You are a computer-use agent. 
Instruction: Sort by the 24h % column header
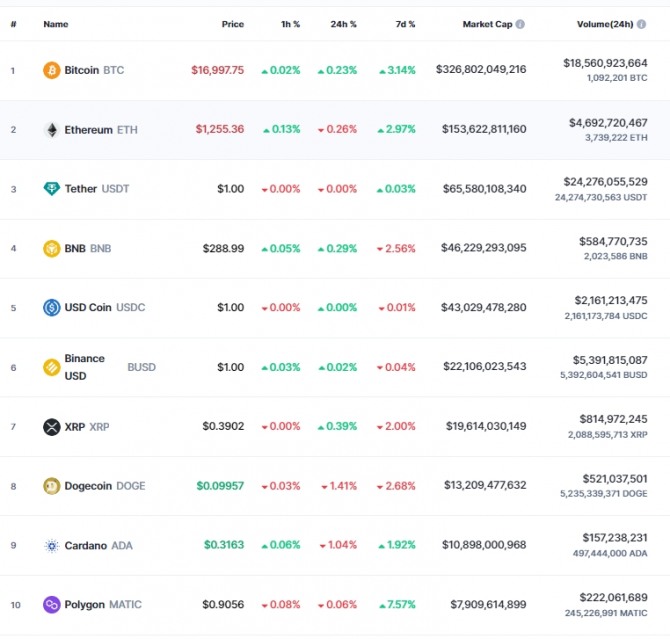click(344, 24)
